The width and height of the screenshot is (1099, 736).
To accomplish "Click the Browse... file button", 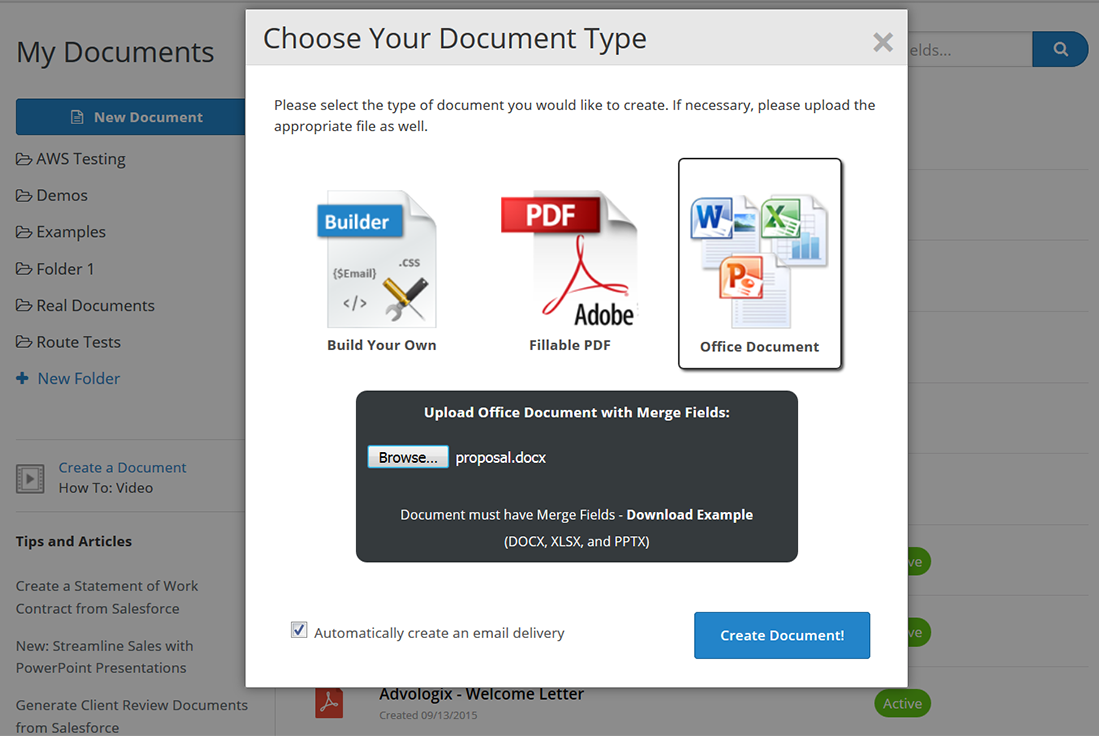I will (408, 457).
